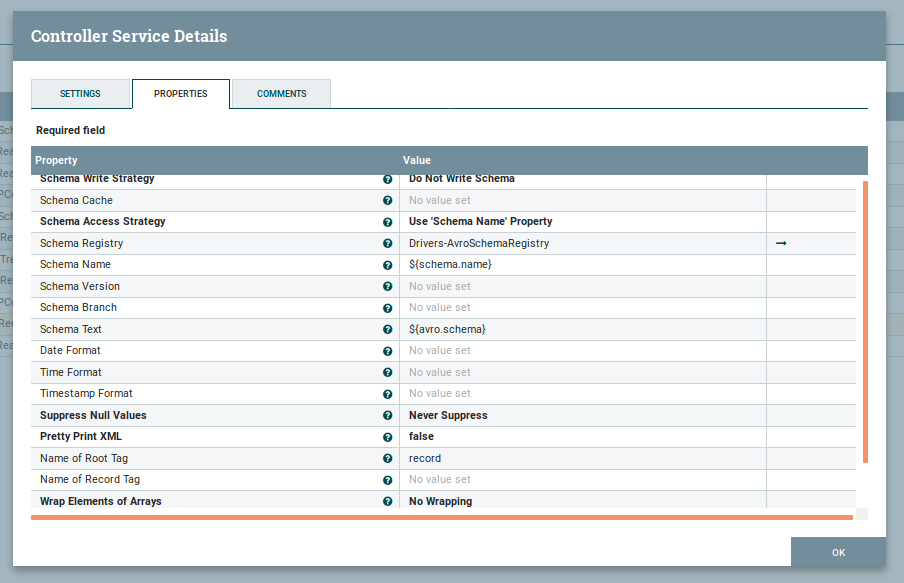904x583 pixels.
Task: Click the horizontal scrollbar below properties
Action: pyautogui.click(x=441, y=517)
